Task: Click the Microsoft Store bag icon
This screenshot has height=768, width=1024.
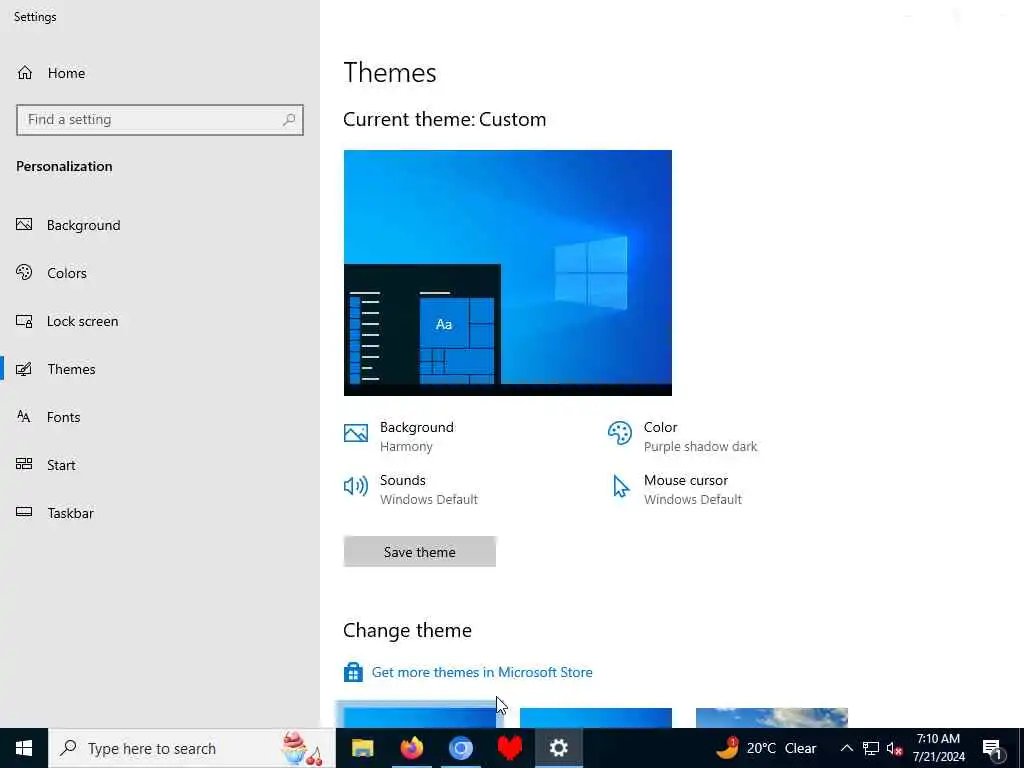Action: click(353, 672)
